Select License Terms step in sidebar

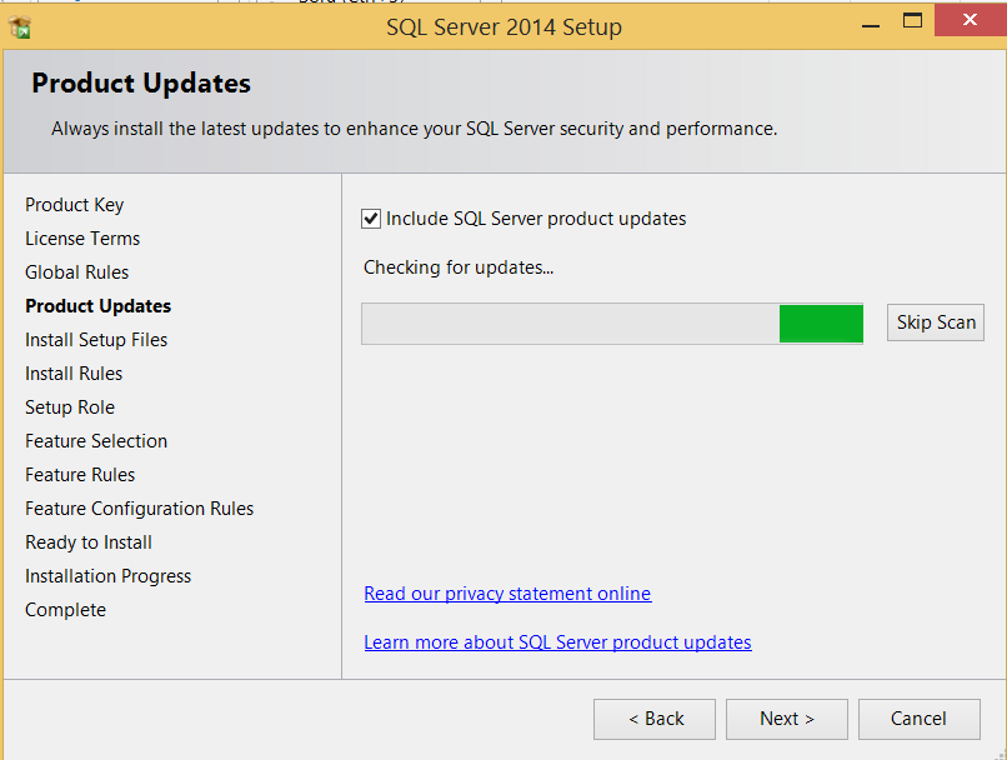[x=82, y=238]
